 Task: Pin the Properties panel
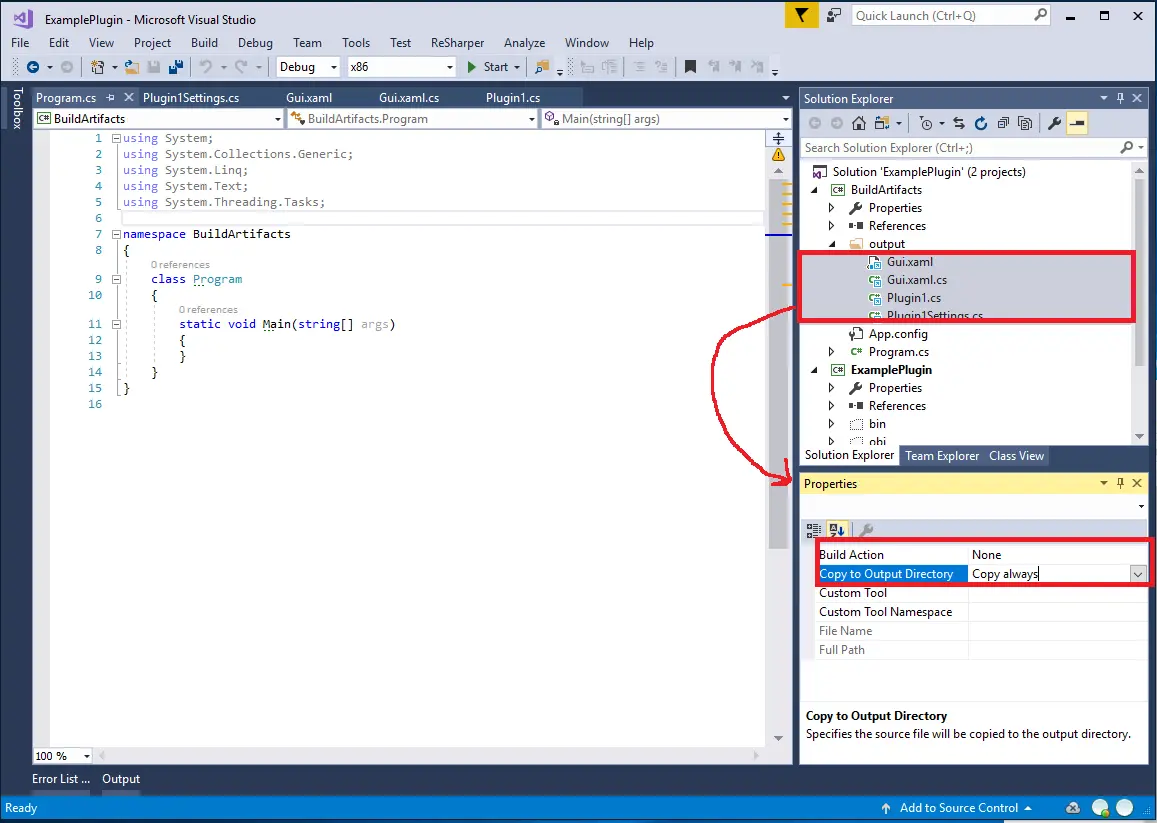click(1120, 483)
